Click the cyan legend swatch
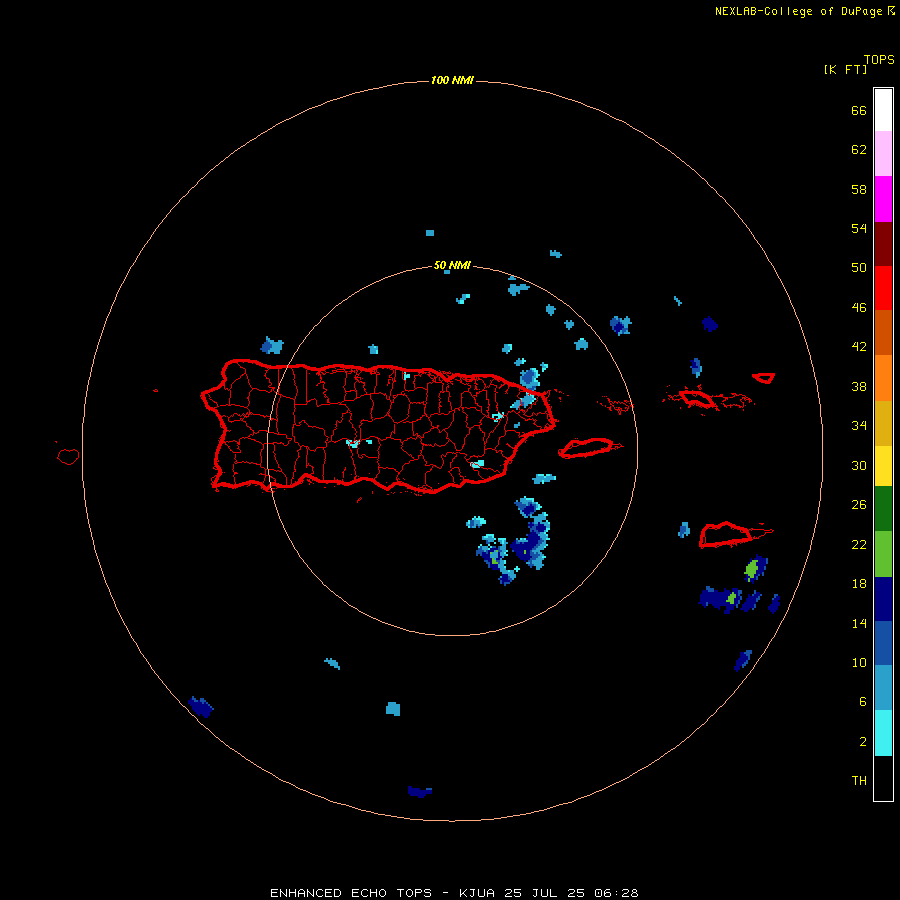This screenshot has width=900, height=900. click(883, 733)
